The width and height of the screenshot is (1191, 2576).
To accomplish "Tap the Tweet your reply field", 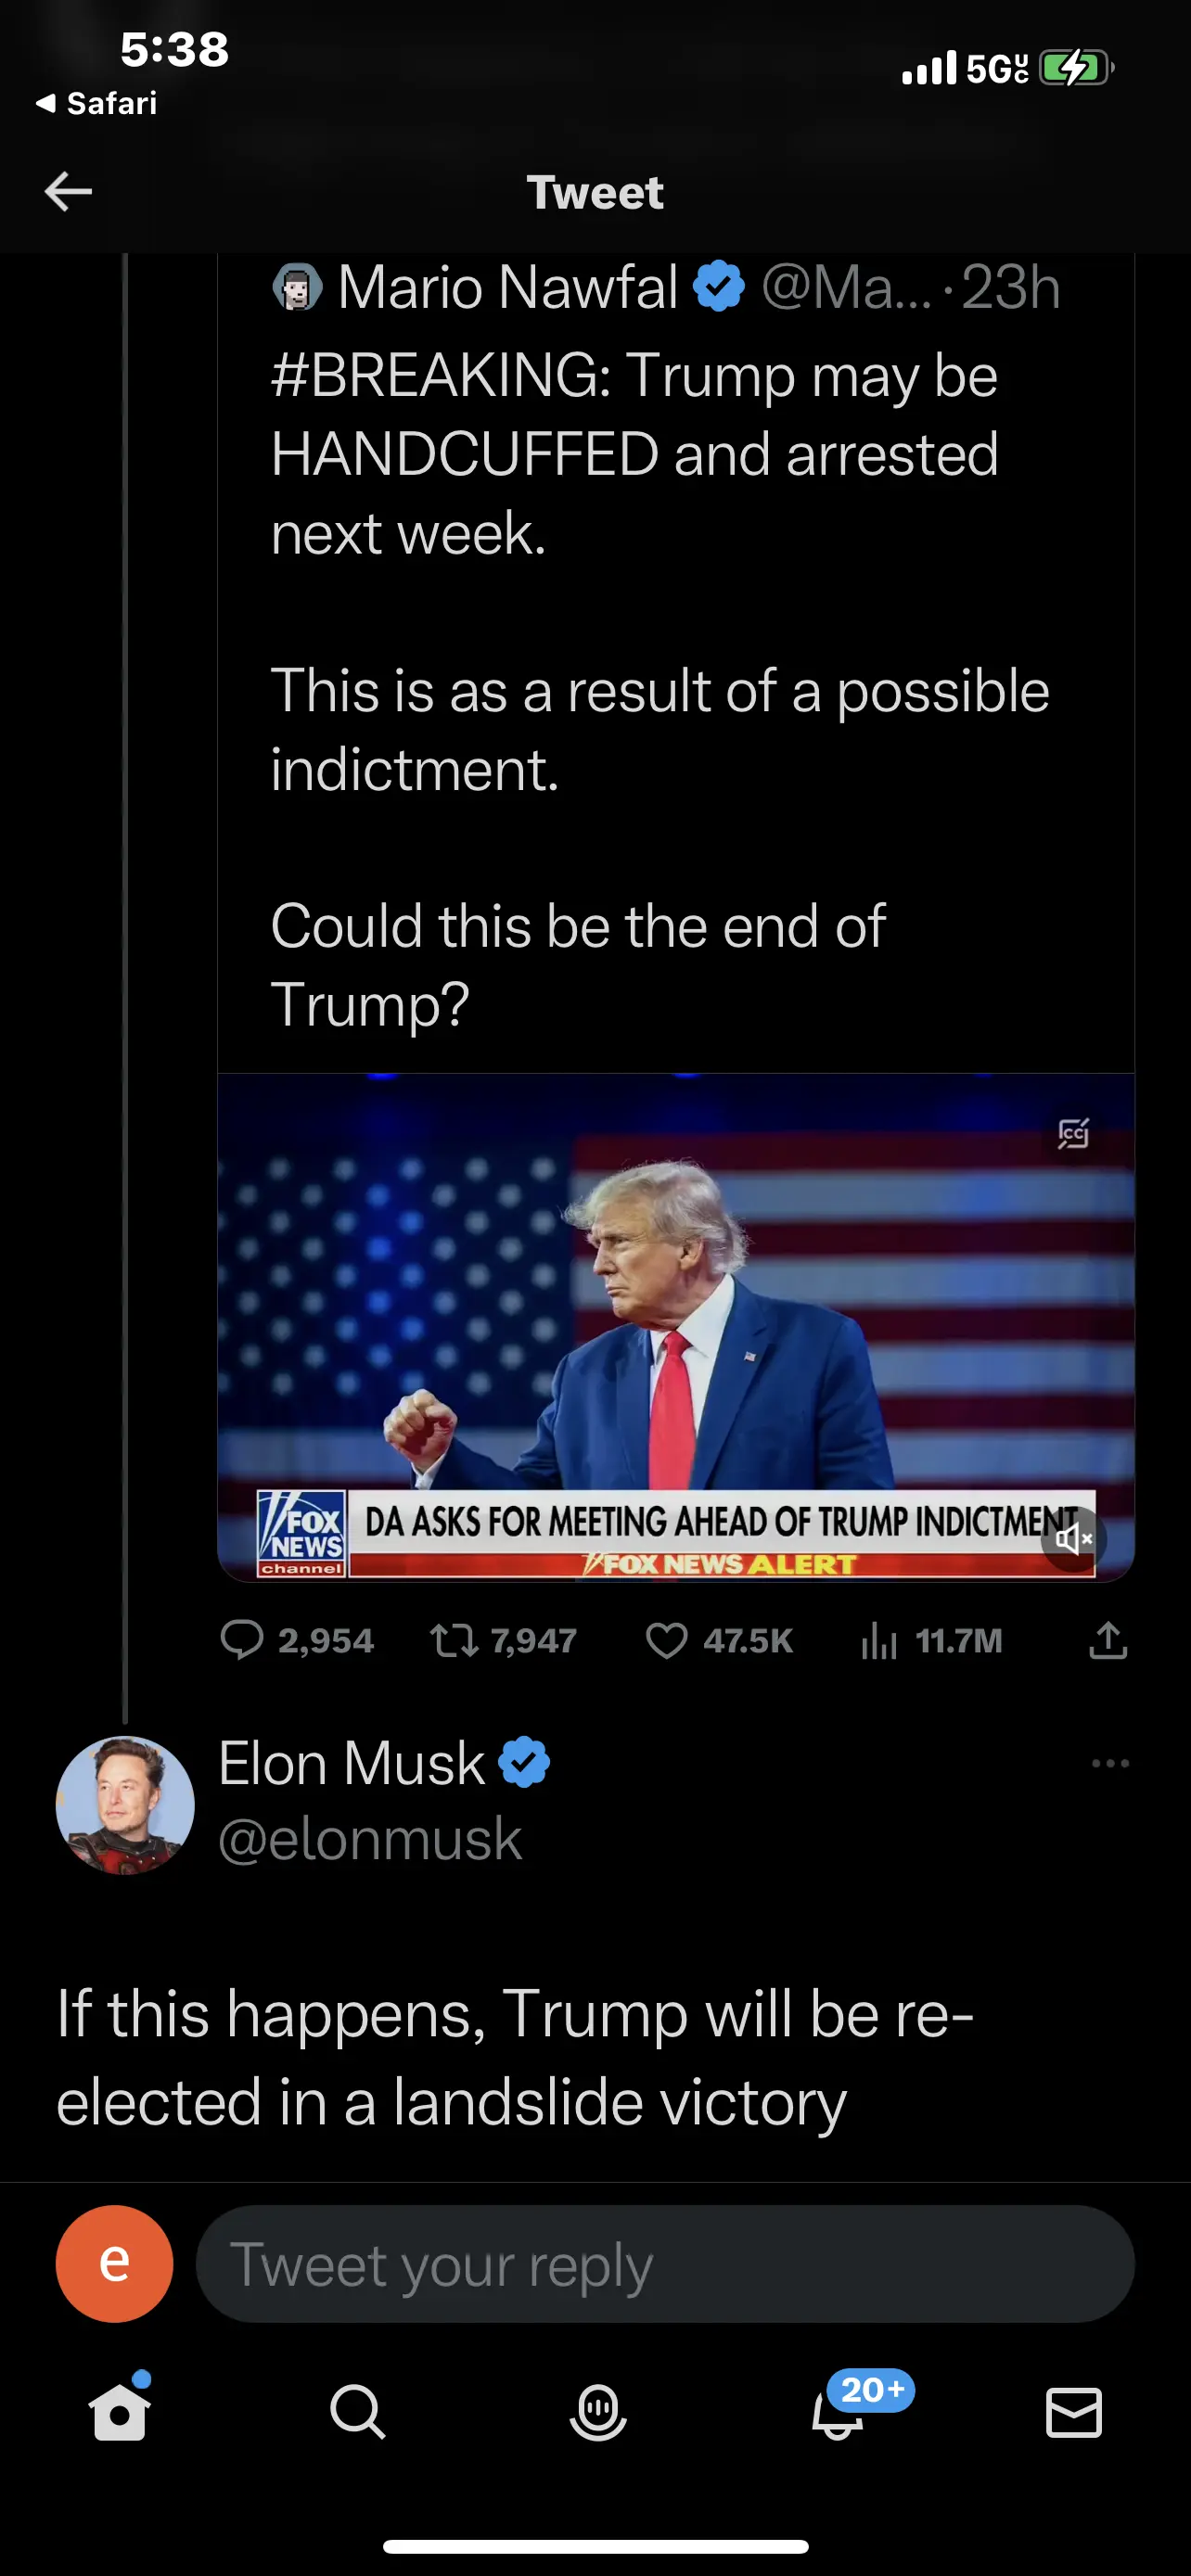I will [x=665, y=2264].
